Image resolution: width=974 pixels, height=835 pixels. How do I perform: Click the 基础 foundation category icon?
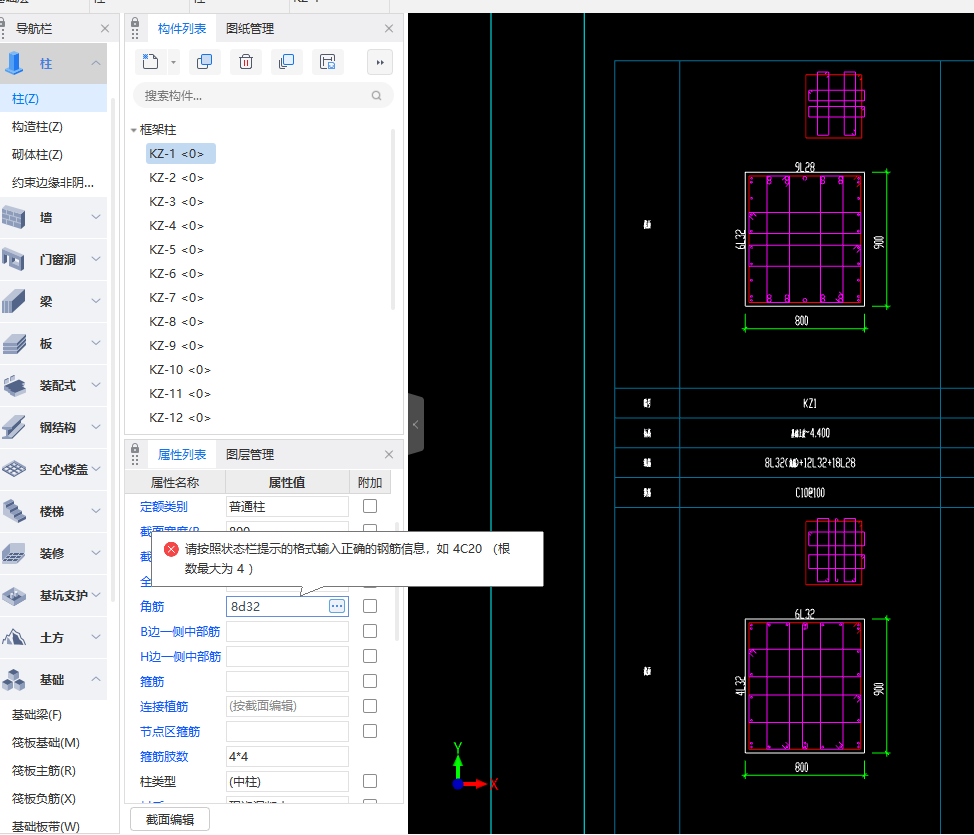[x=14, y=680]
